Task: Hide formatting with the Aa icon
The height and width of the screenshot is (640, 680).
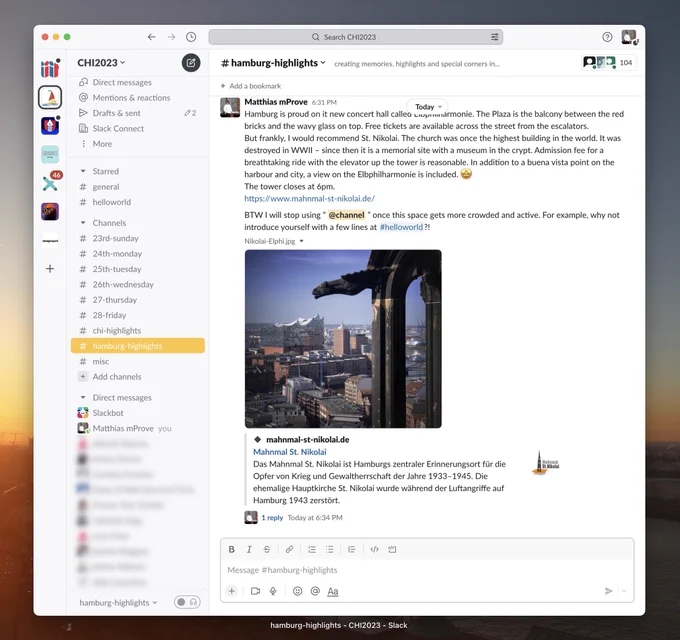Action: (333, 591)
